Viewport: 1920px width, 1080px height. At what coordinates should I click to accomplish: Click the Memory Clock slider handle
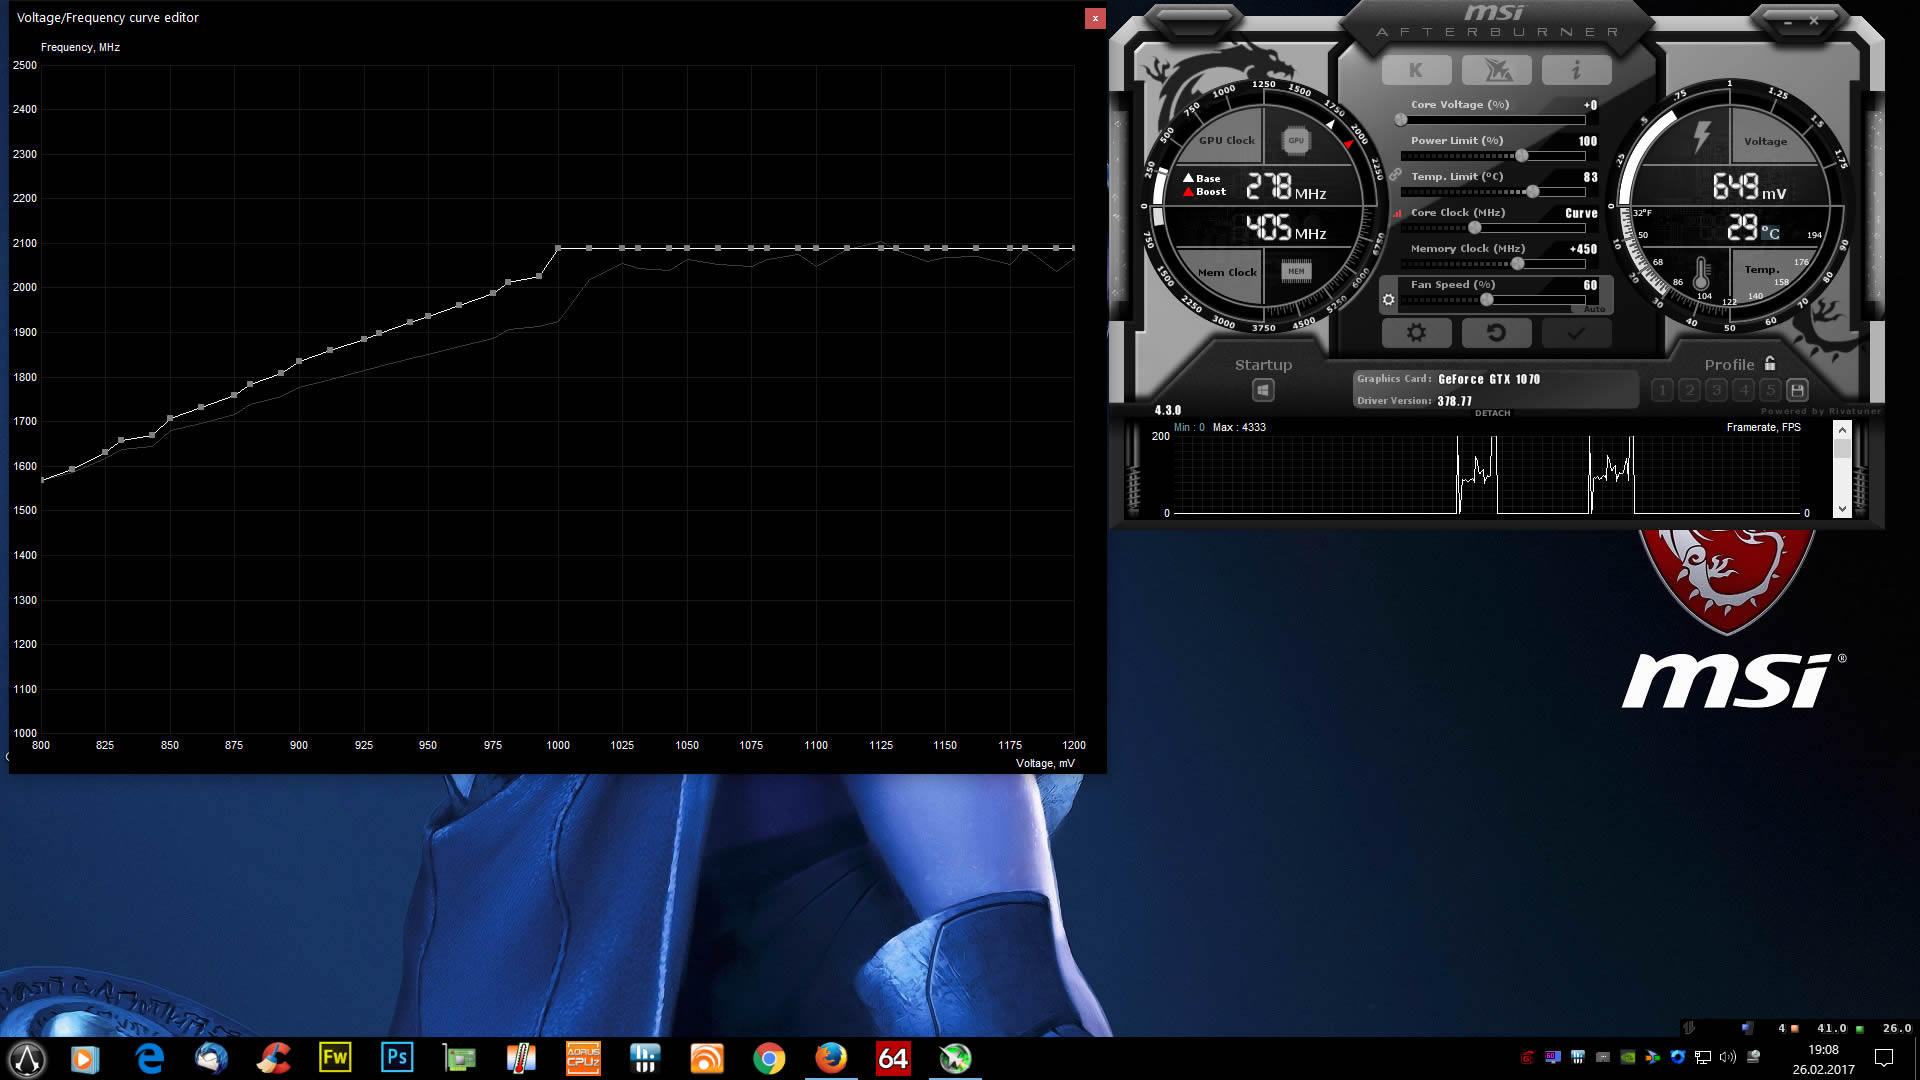point(1517,264)
